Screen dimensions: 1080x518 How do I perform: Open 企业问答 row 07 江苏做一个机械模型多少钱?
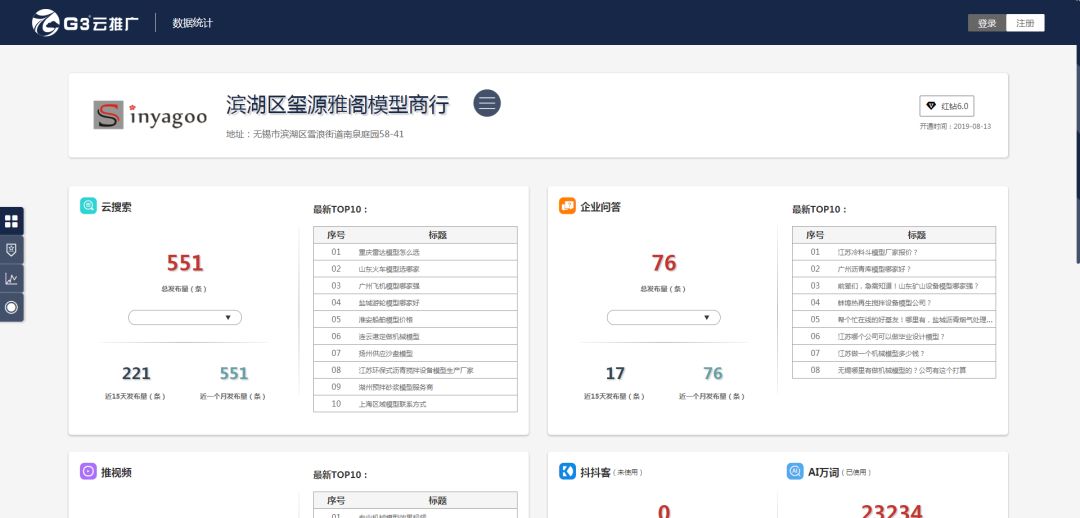point(894,353)
